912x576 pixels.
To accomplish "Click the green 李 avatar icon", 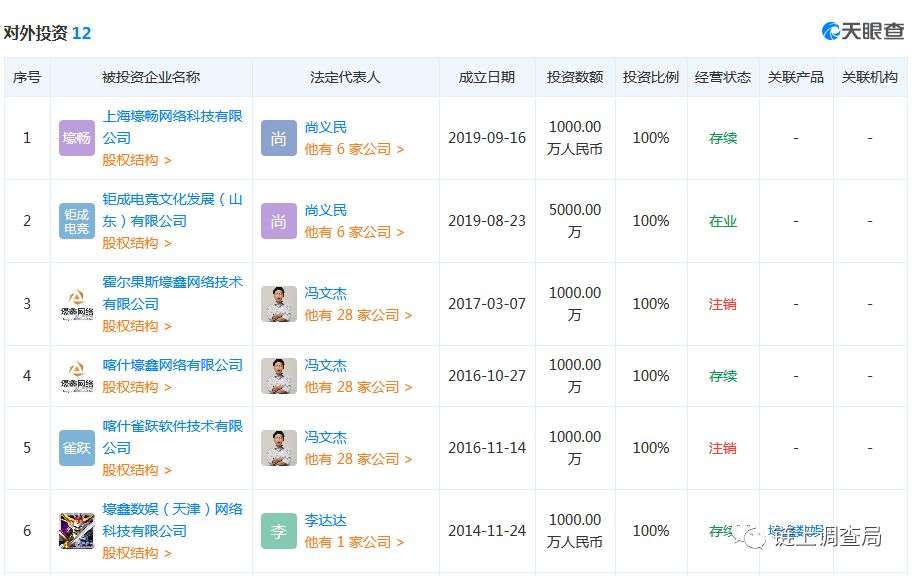I will click(x=279, y=531).
